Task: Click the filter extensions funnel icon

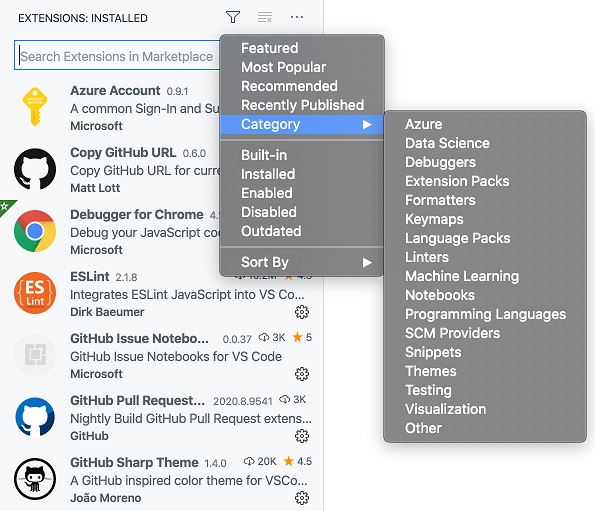Action: tap(233, 17)
